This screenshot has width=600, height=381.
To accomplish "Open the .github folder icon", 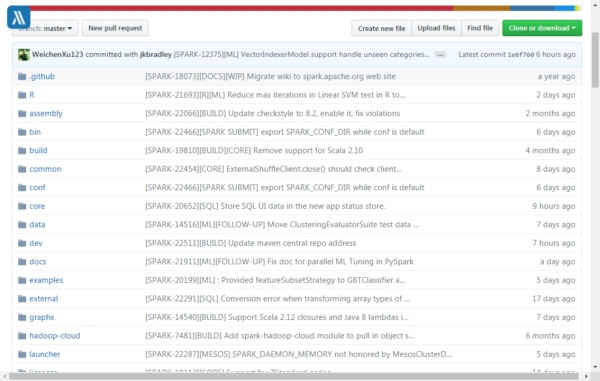I will (22, 77).
